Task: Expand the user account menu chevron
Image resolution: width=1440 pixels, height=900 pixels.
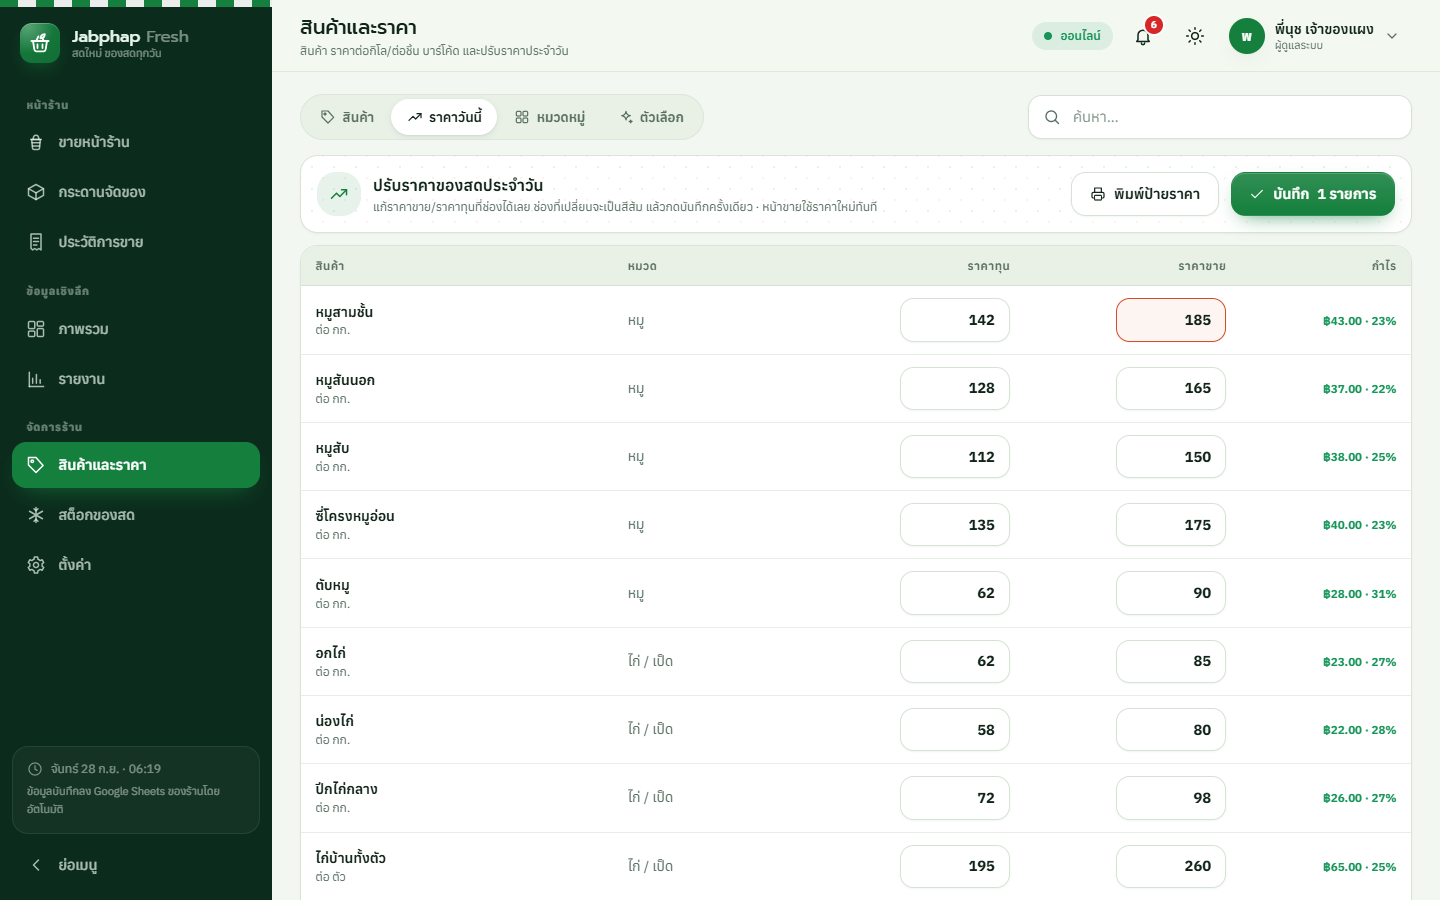Action: click(x=1392, y=36)
